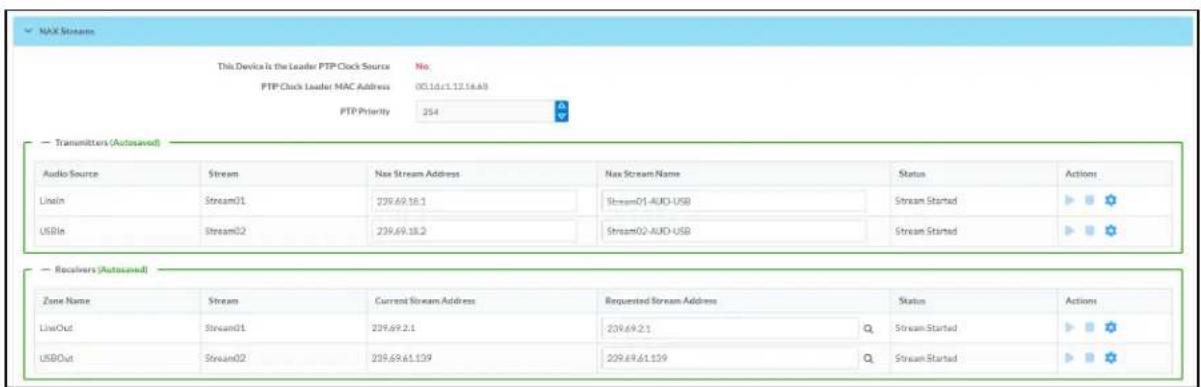
Task: Edit the PTP Priority value field
Action: point(484,113)
